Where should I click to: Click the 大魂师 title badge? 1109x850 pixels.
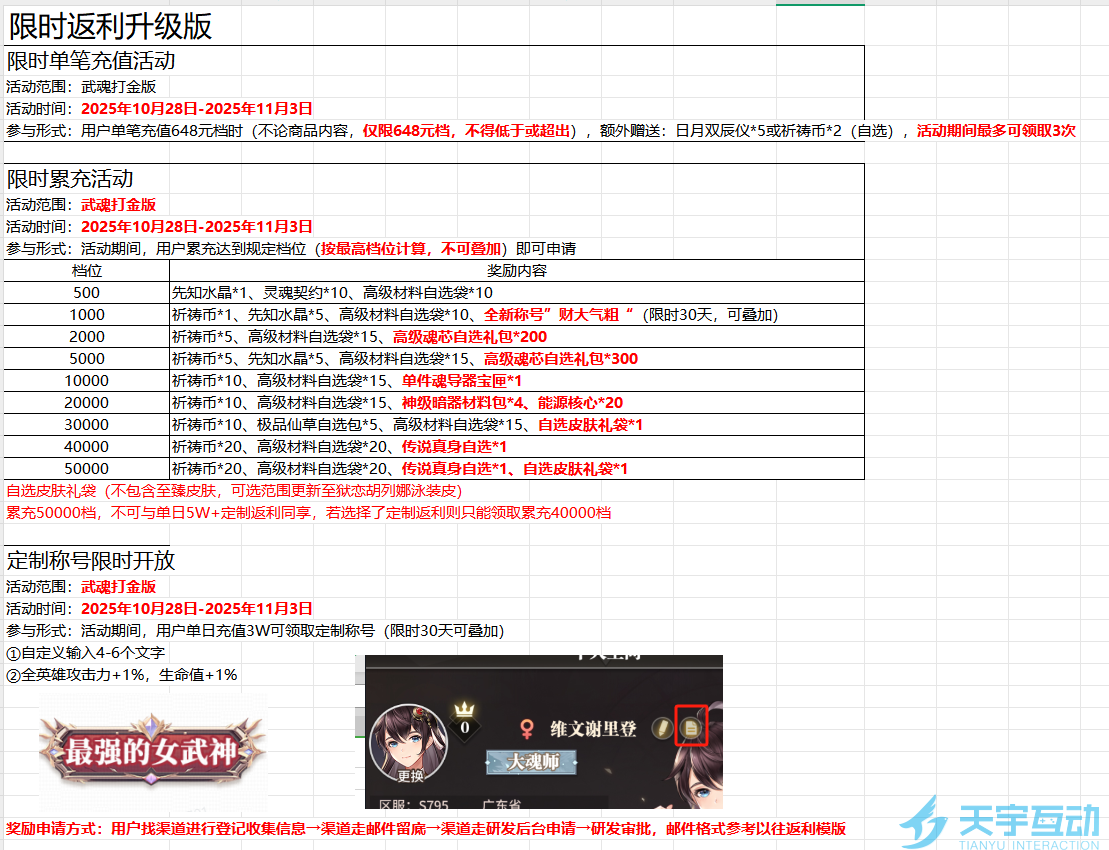[x=532, y=762]
